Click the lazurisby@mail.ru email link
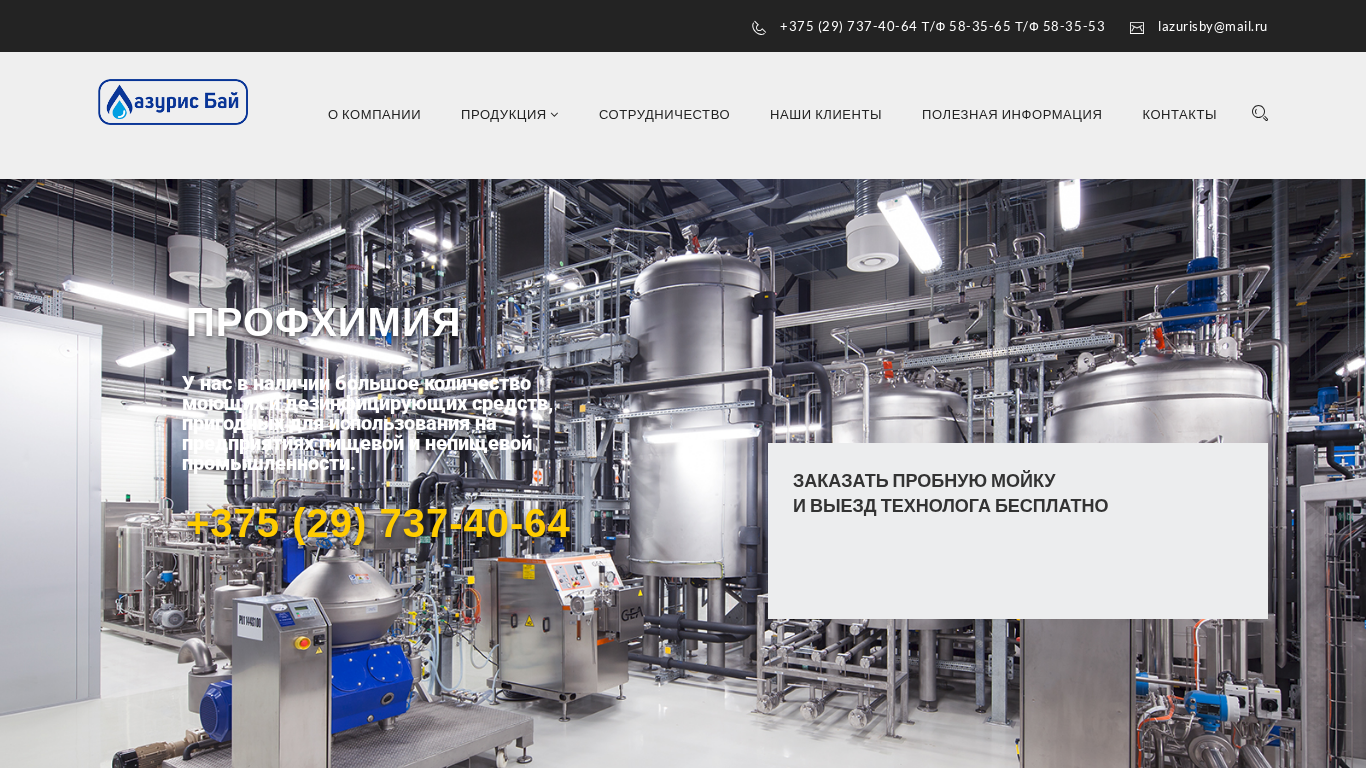The height and width of the screenshot is (768, 1366). pos(1212,27)
